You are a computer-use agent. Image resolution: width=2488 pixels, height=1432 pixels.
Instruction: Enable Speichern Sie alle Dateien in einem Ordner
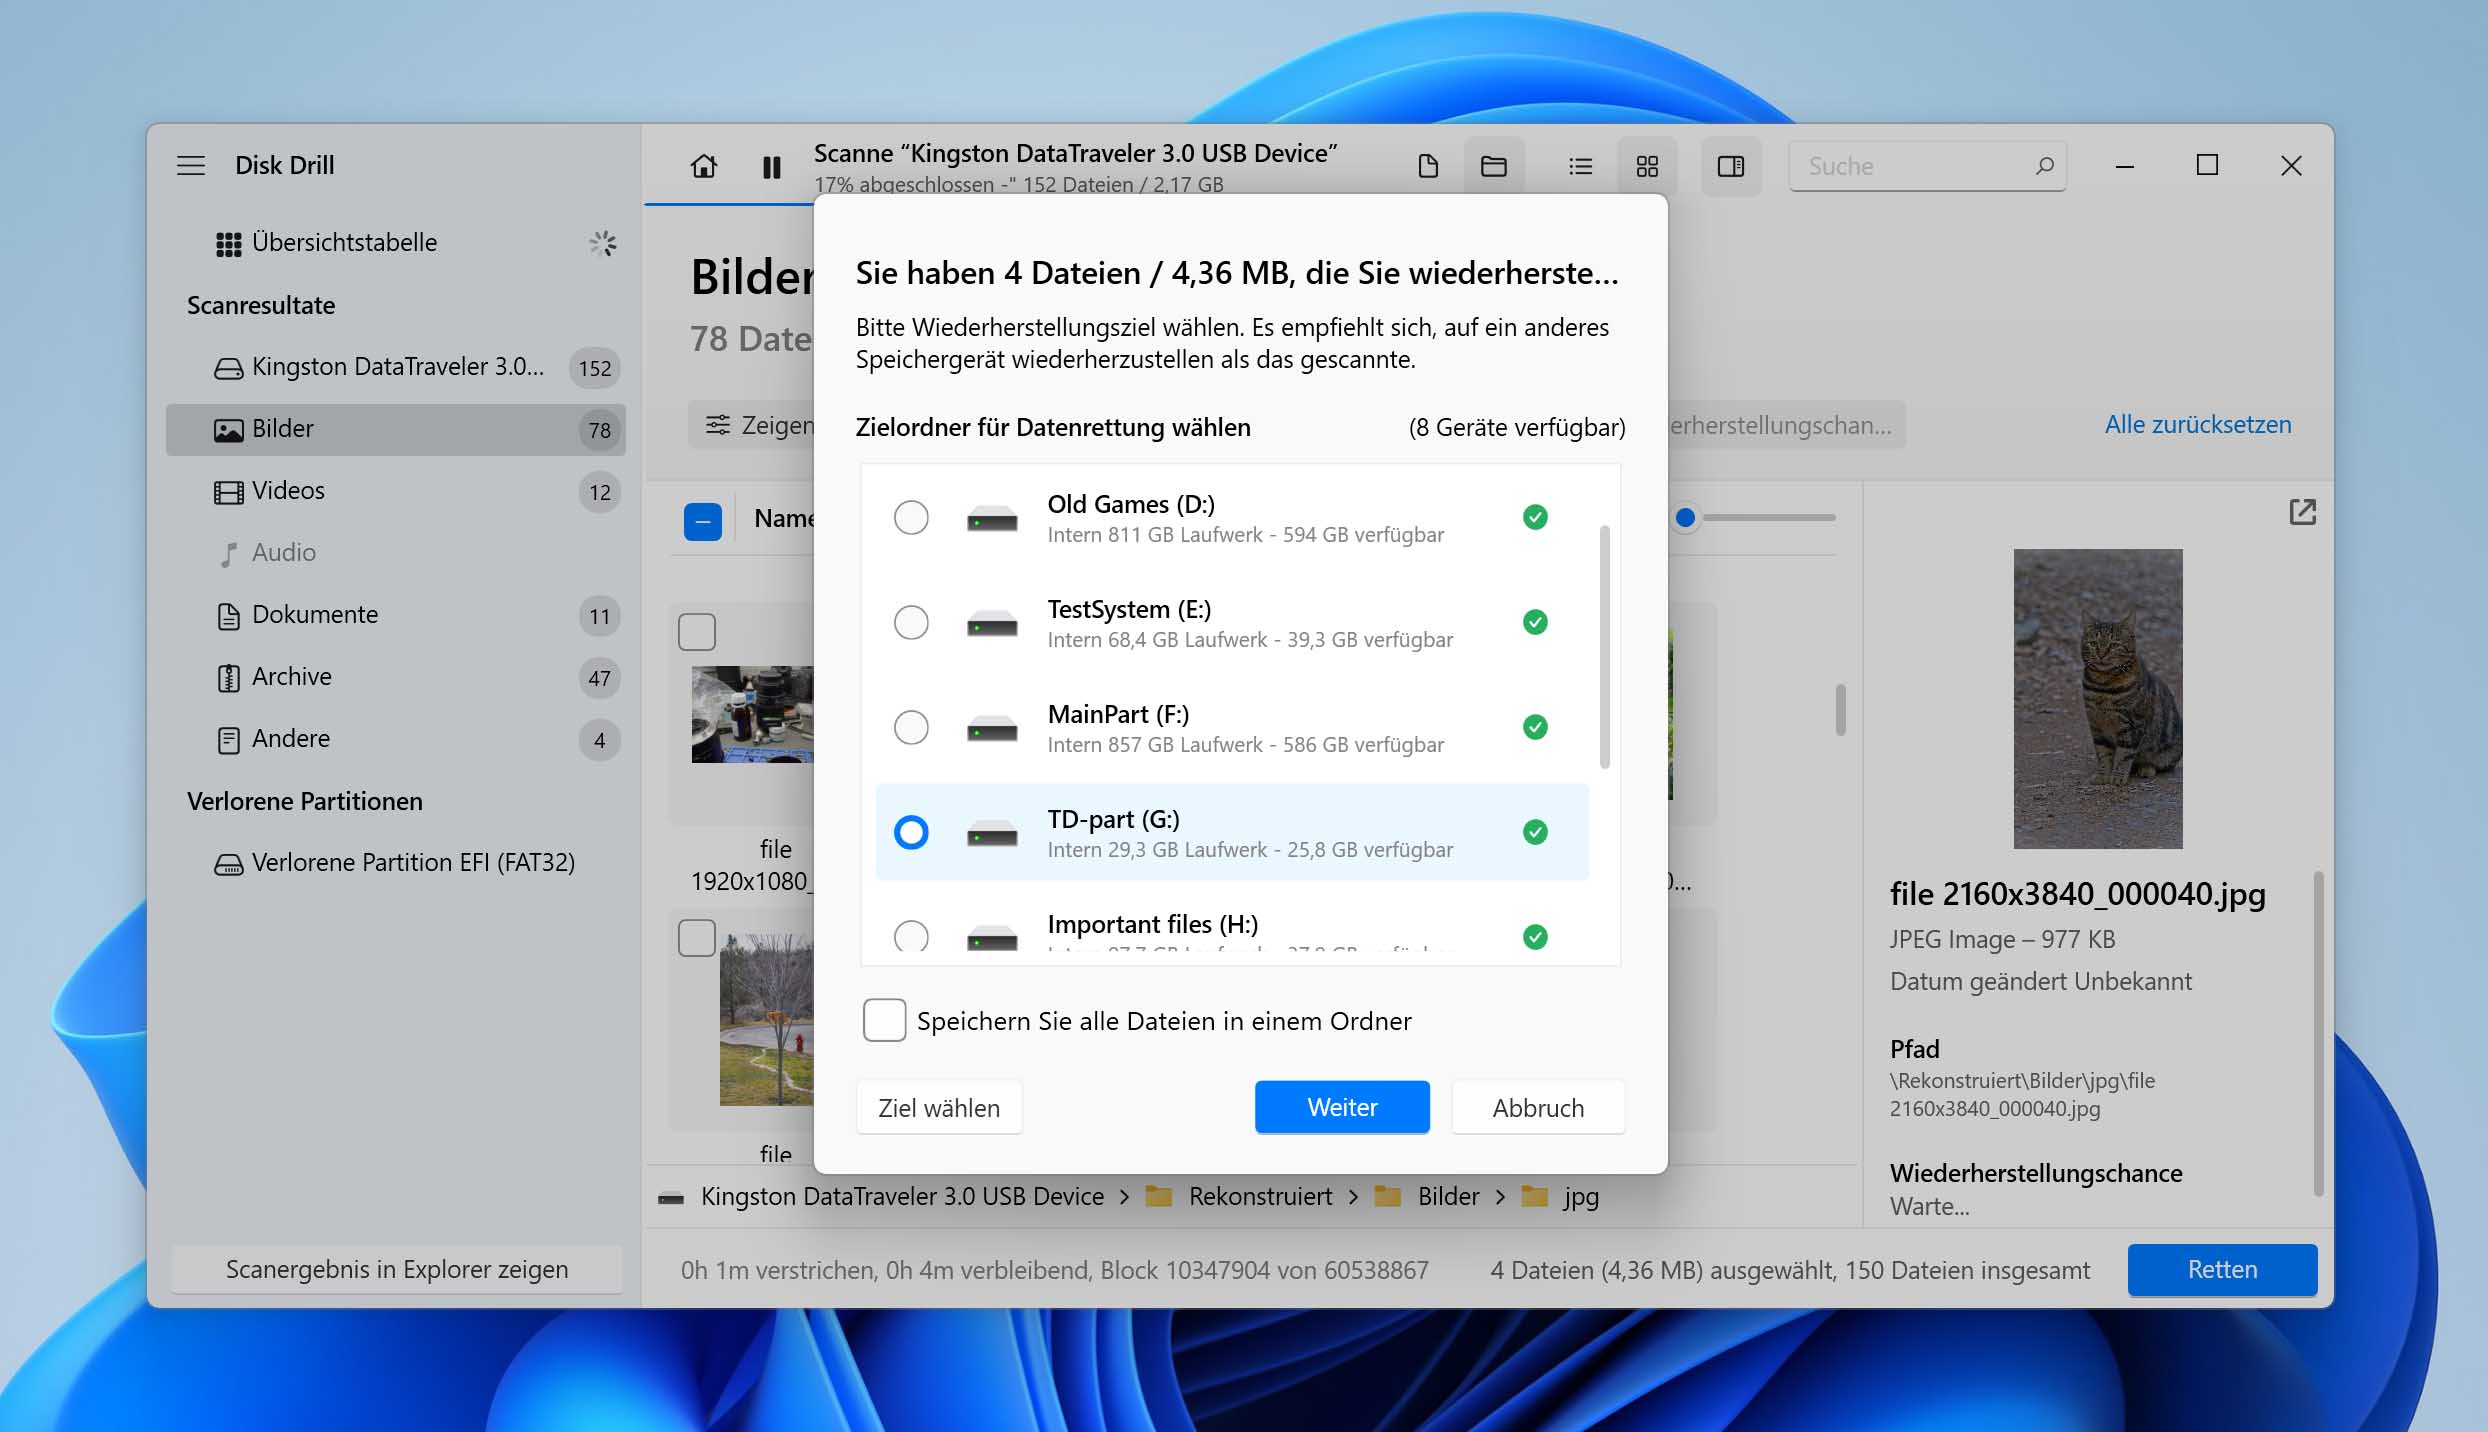[884, 1021]
